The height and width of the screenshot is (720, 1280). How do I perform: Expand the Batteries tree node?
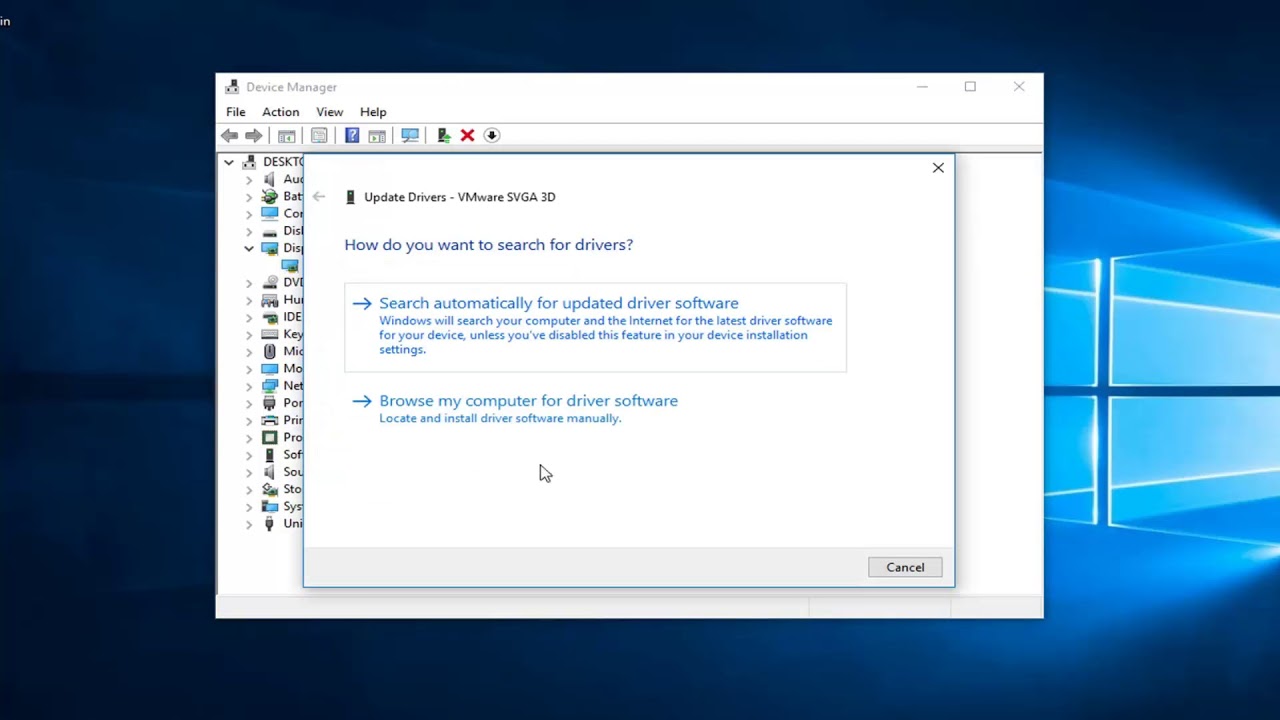point(249,196)
